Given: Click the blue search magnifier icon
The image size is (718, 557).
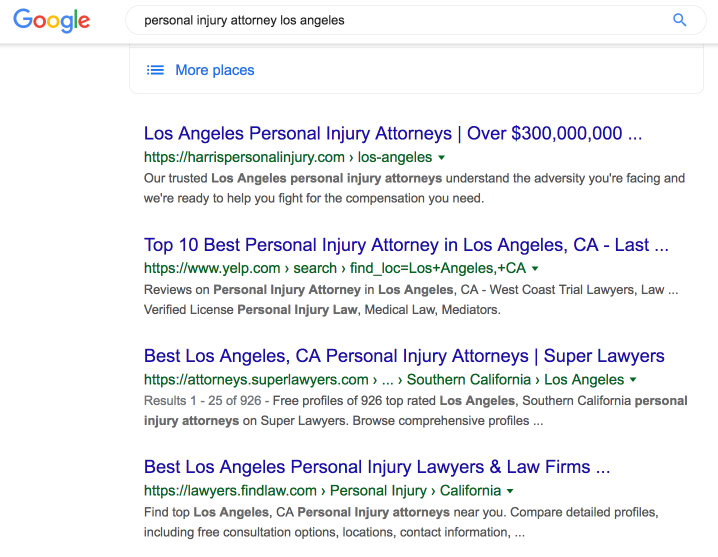Looking at the screenshot, I should [680, 20].
